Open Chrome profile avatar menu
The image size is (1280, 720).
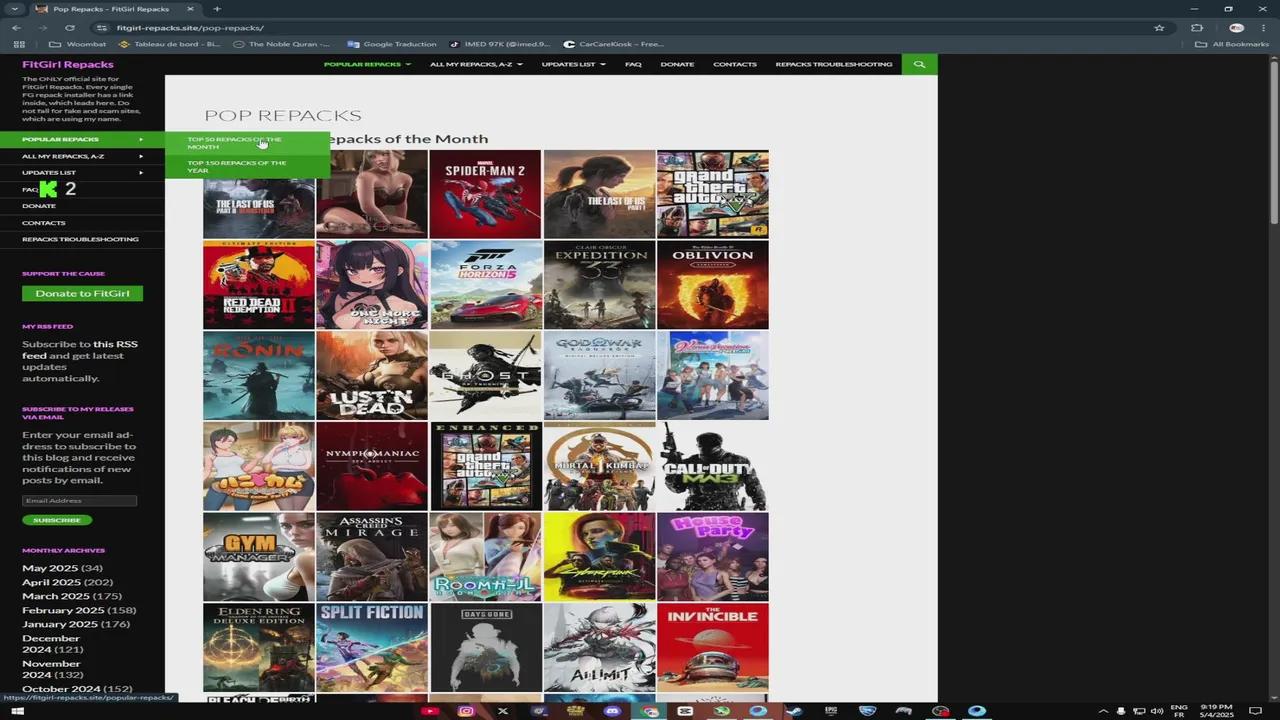(1237, 28)
